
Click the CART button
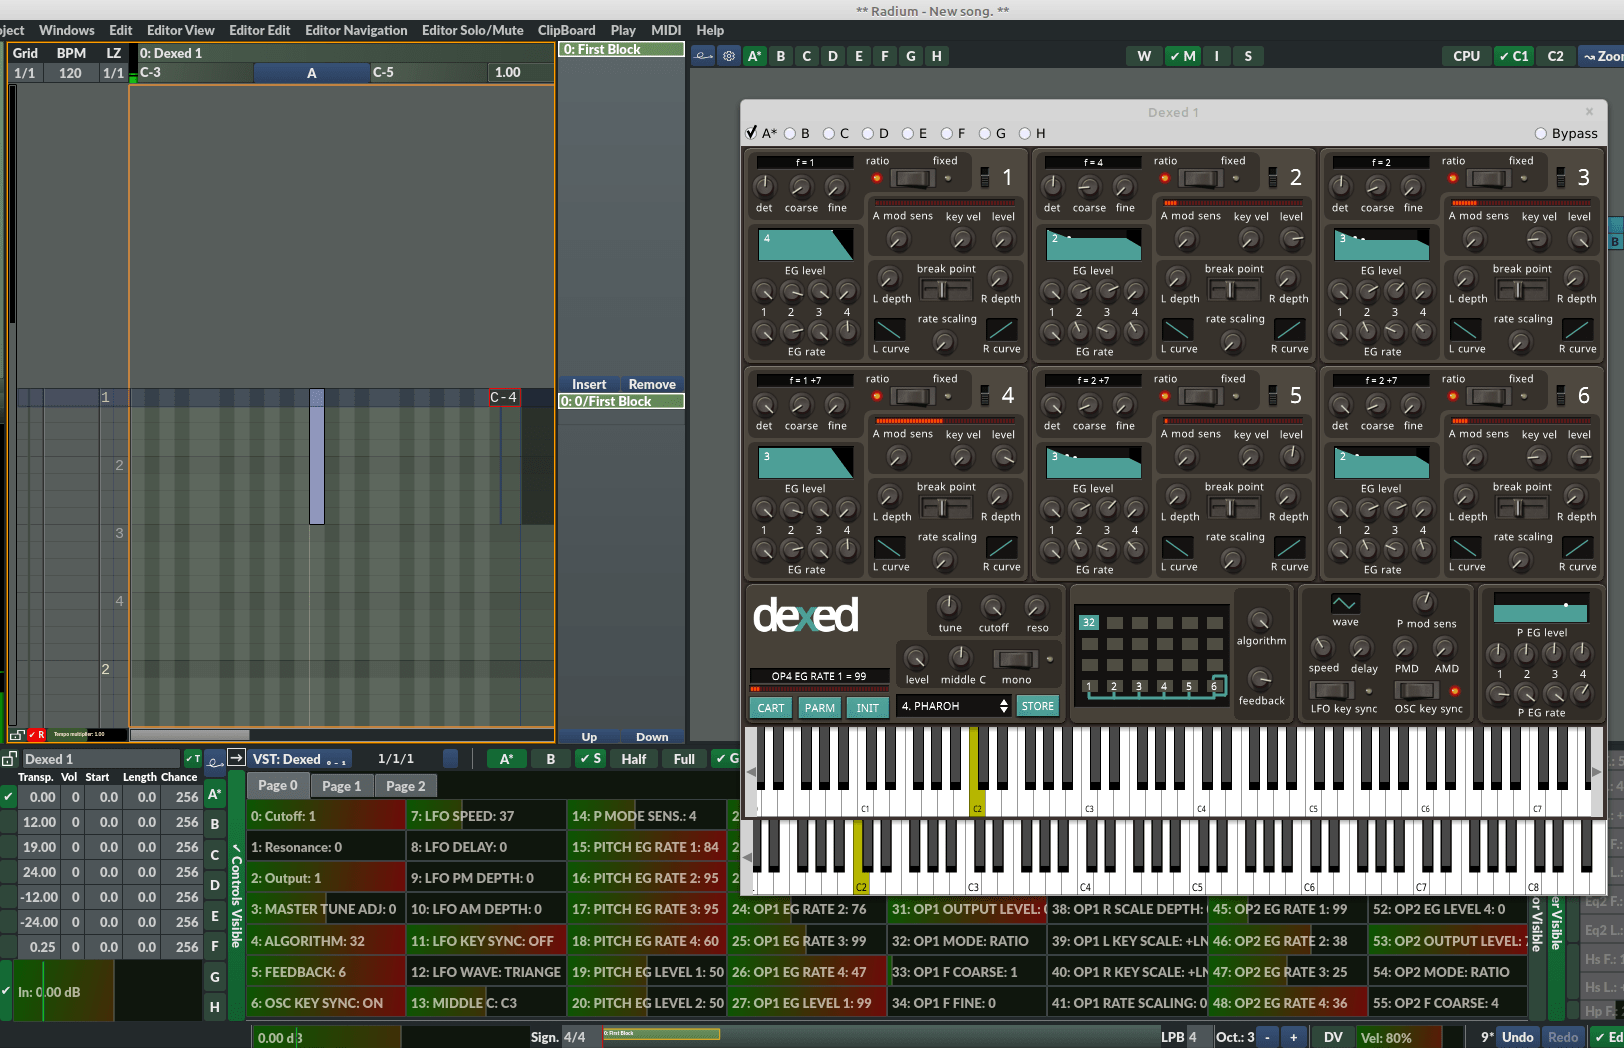click(771, 708)
